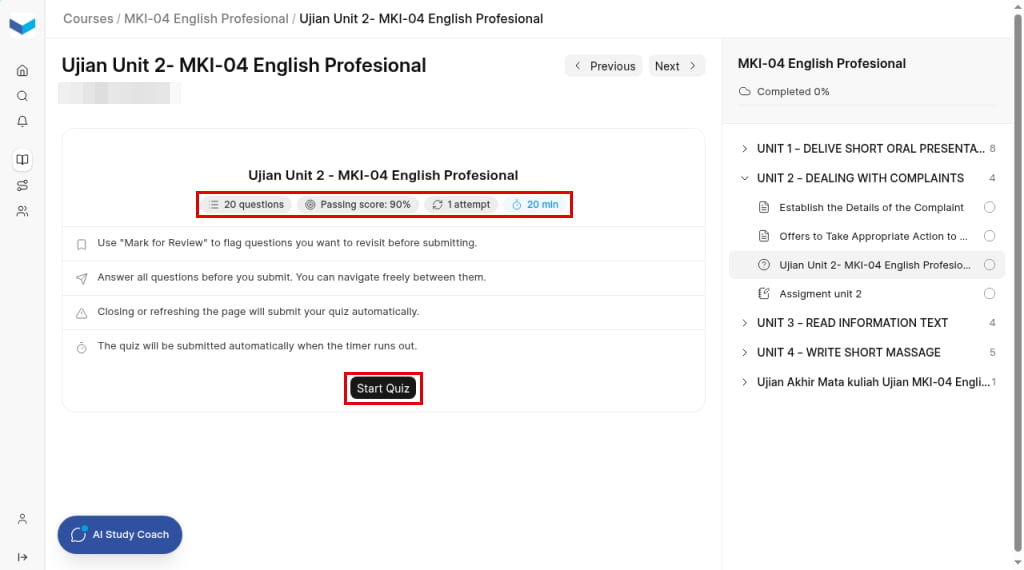Start the quiz with the Start Quiz button

click(x=383, y=388)
